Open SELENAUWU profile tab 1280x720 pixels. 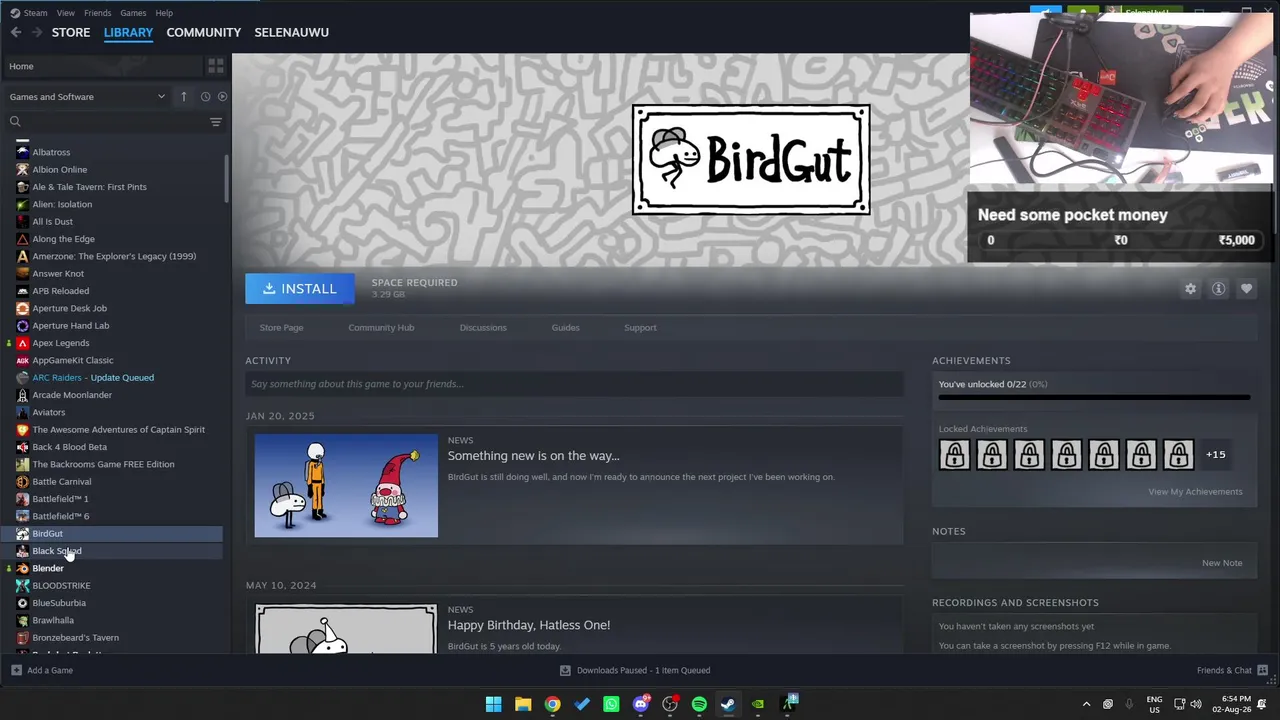pos(291,32)
